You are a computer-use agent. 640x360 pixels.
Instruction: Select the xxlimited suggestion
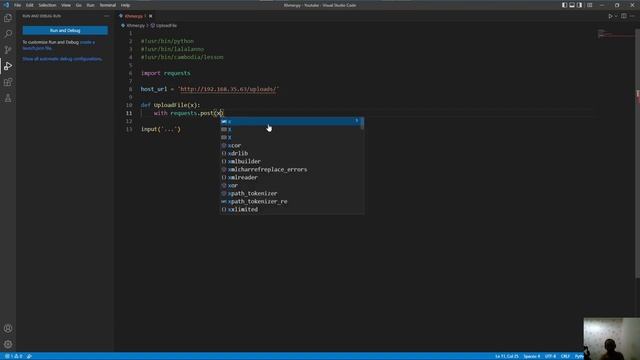point(292,209)
